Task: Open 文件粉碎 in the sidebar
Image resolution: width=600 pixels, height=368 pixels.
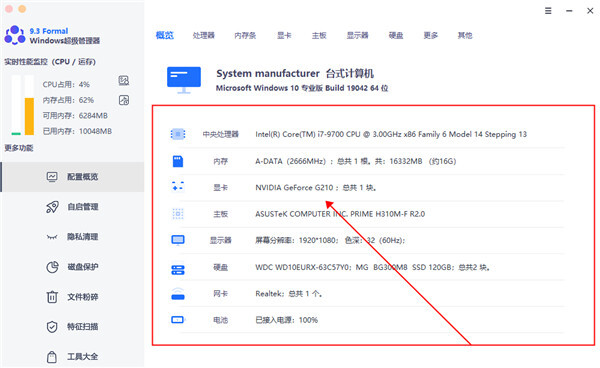Action: (x=73, y=297)
